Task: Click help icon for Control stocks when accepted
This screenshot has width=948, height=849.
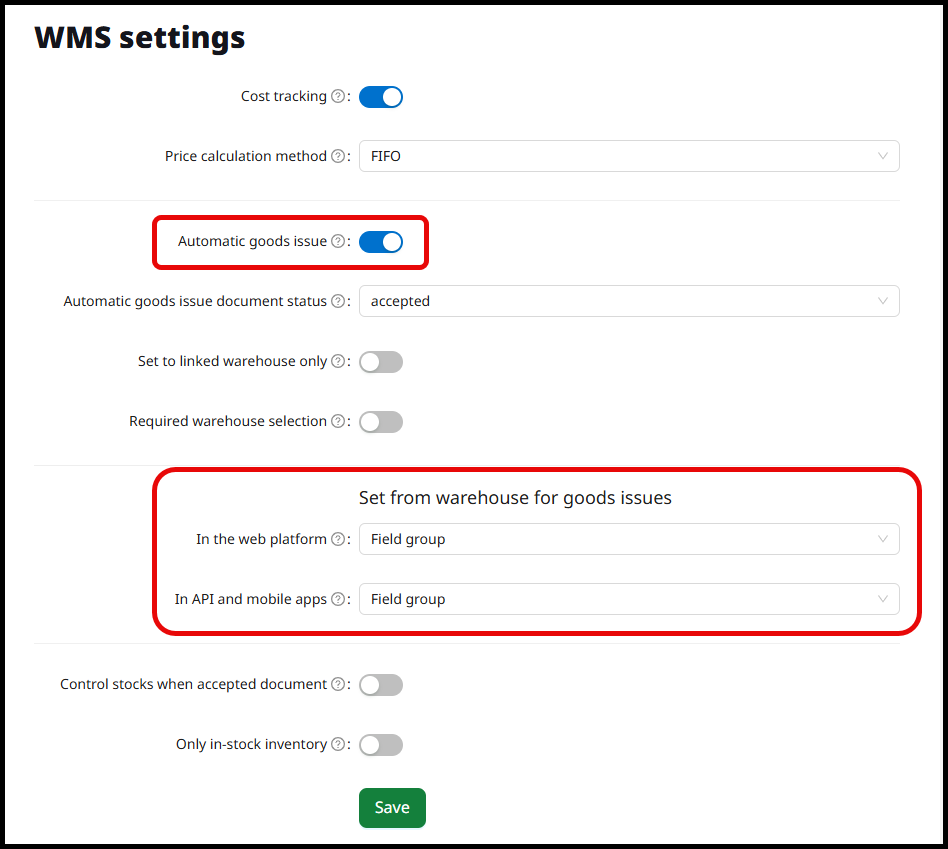Action: (x=338, y=685)
